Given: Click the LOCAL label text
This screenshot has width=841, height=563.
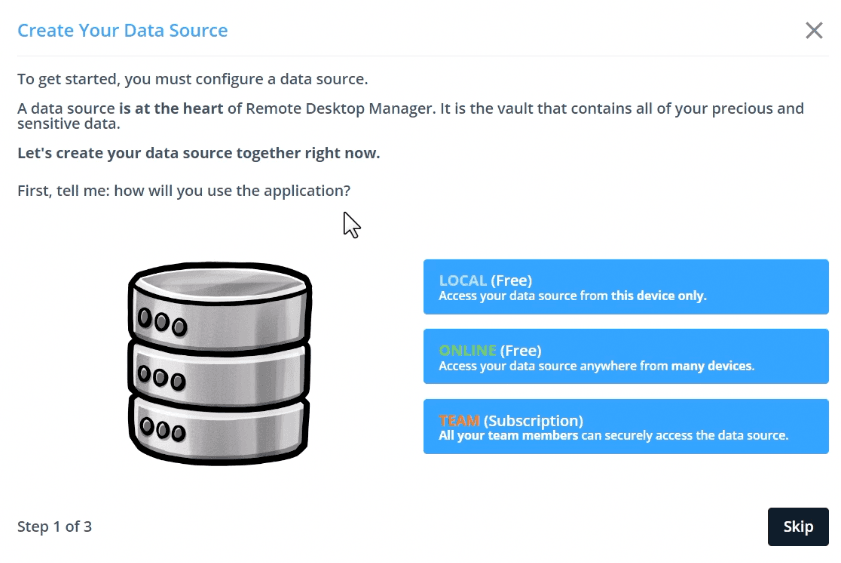Looking at the screenshot, I should click(462, 280).
